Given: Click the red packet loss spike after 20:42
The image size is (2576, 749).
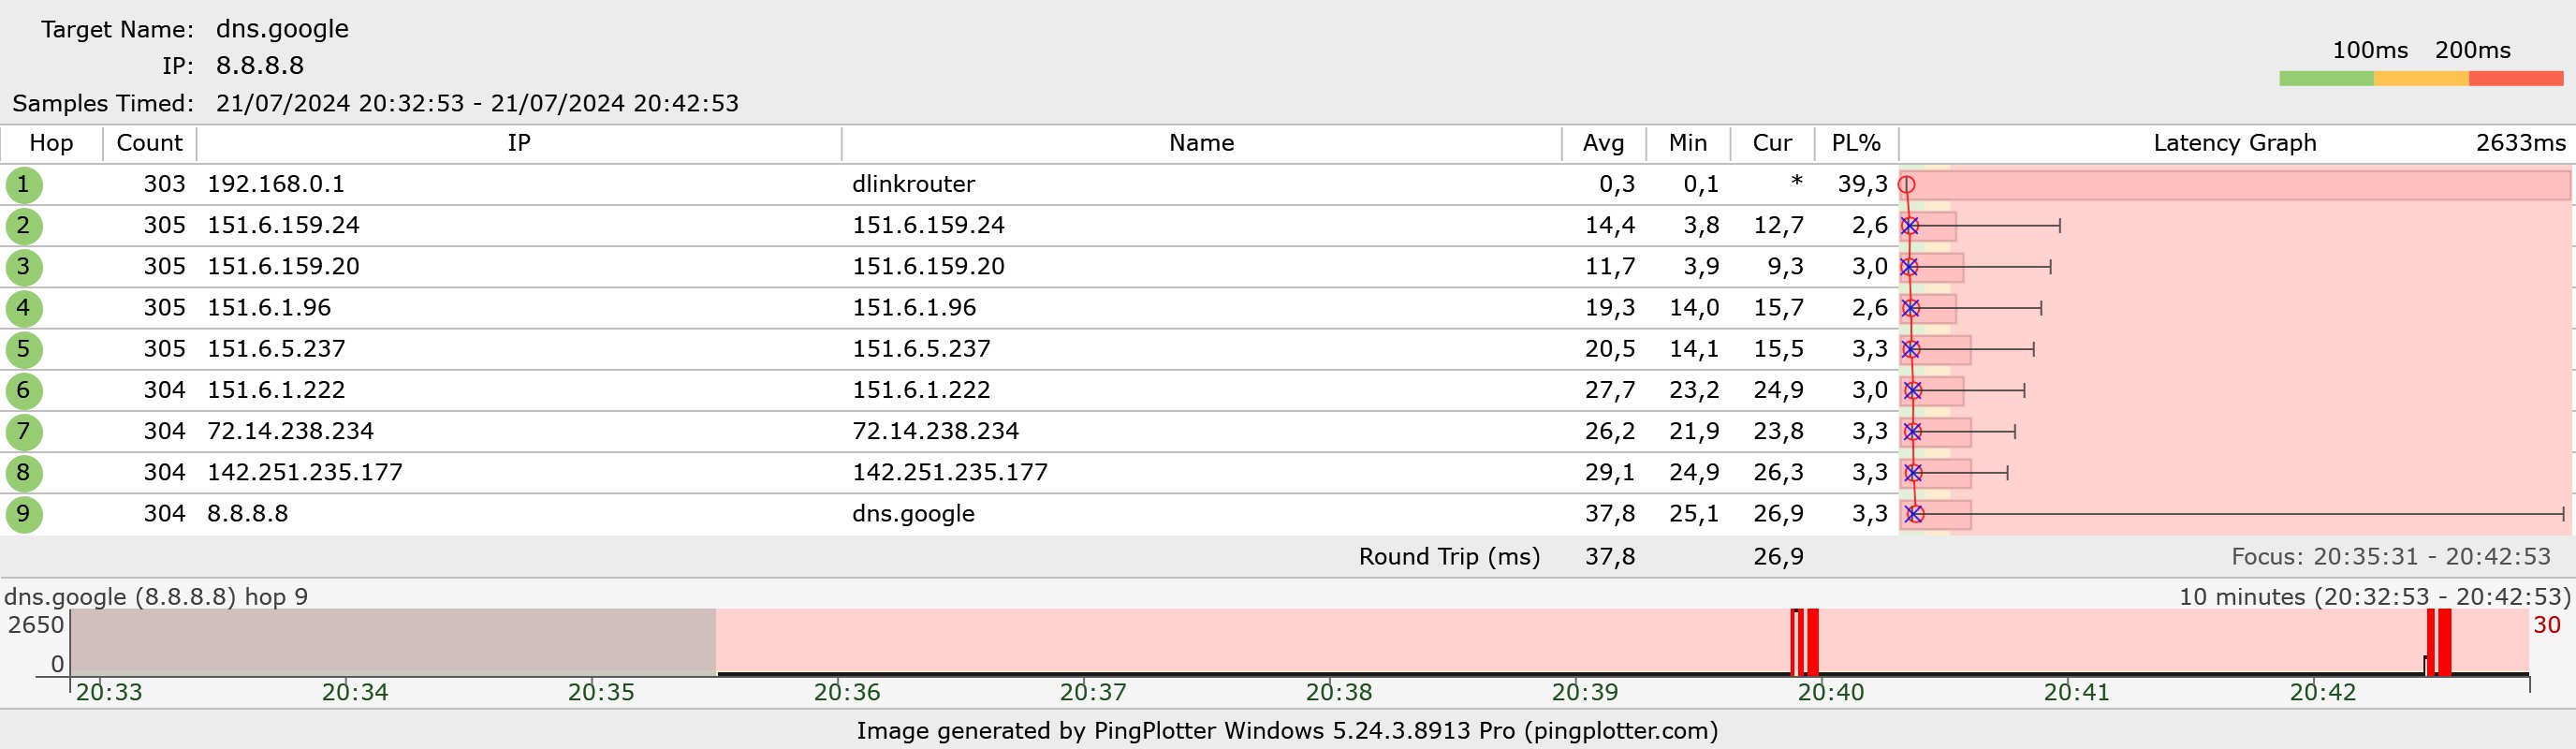Looking at the screenshot, I should point(2439,641).
